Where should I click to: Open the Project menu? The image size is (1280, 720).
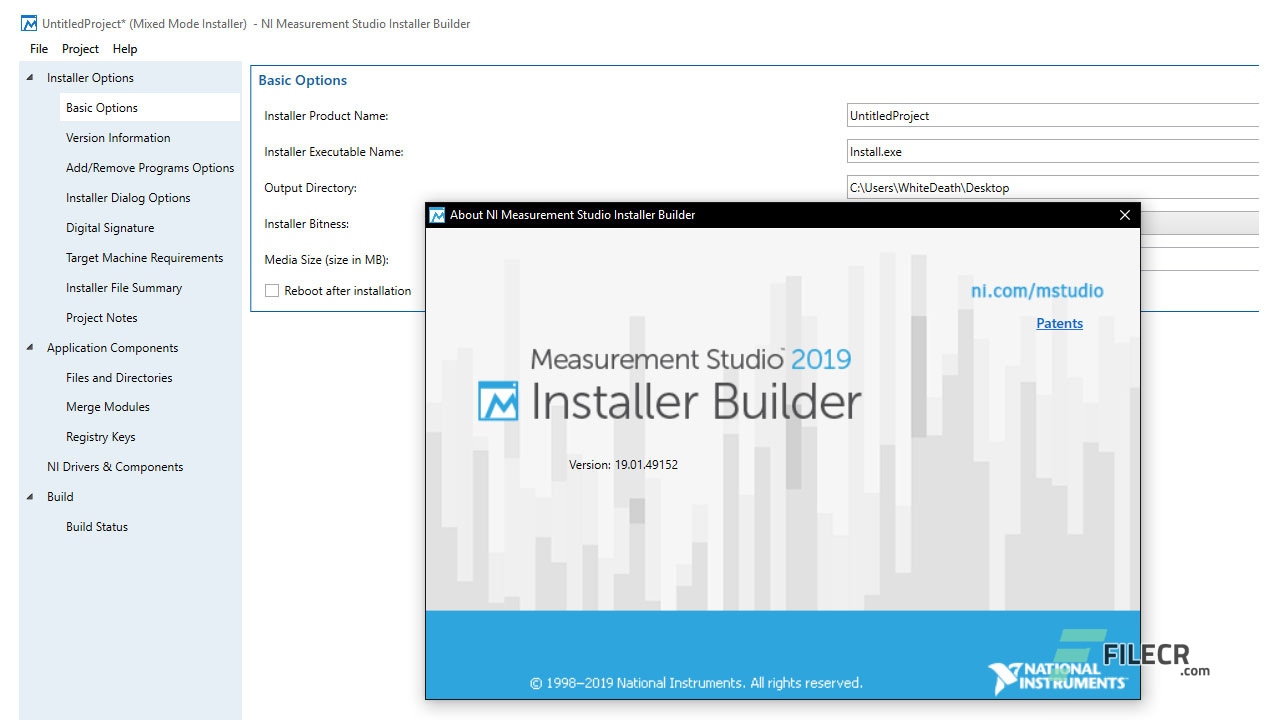pyautogui.click(x=80, y=49)
